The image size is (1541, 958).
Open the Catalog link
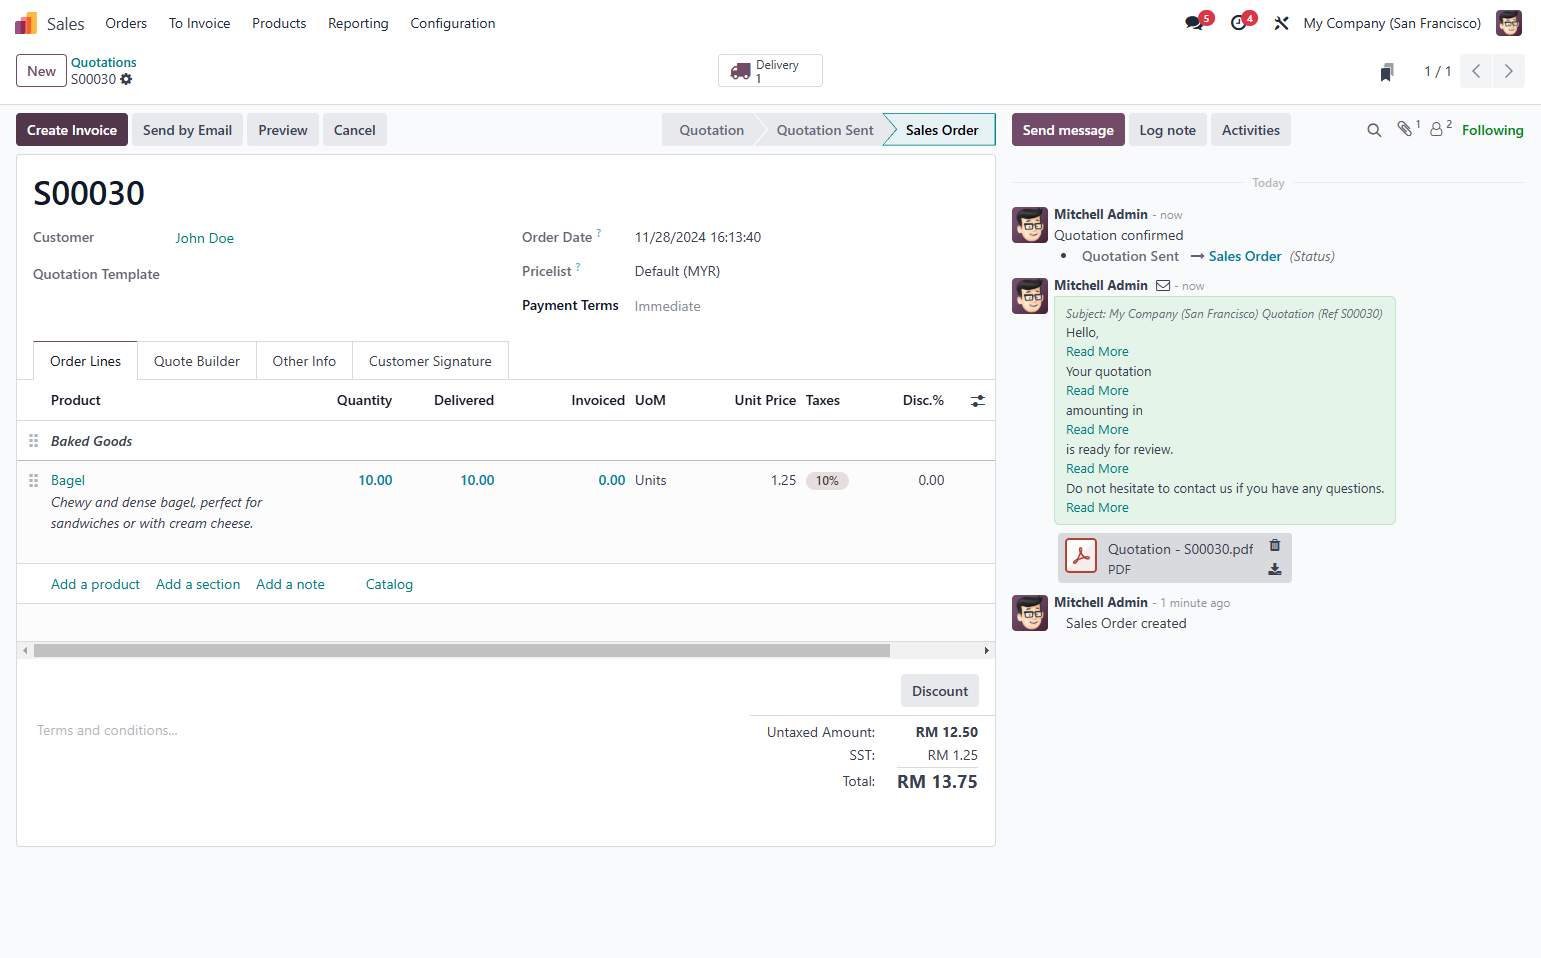coord(389,584)
